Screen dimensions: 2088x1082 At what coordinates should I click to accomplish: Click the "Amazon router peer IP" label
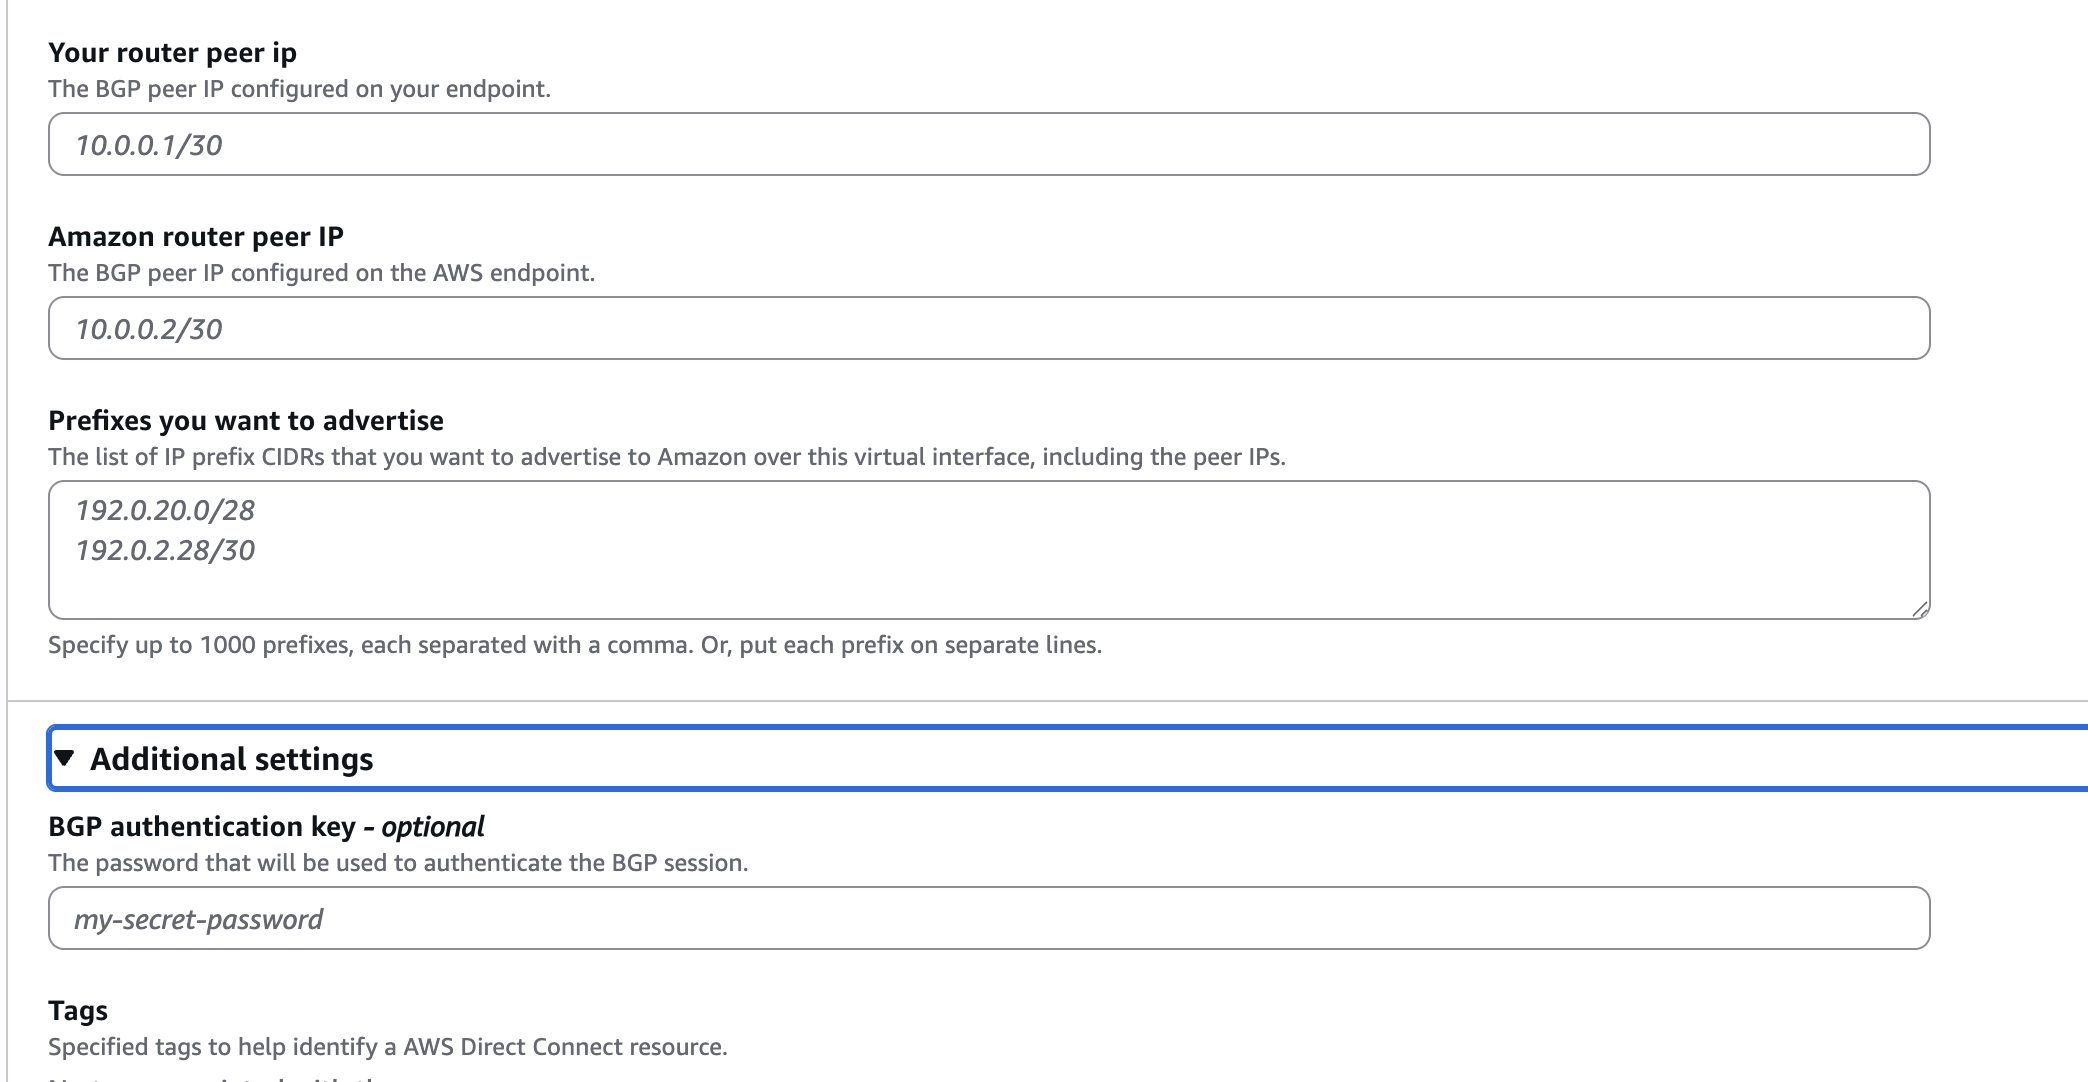196,236
